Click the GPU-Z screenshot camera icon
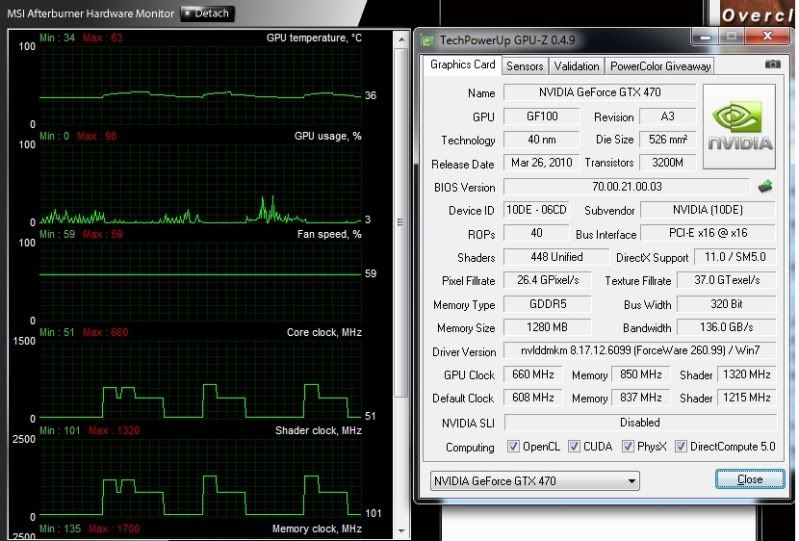 point(773,65)
